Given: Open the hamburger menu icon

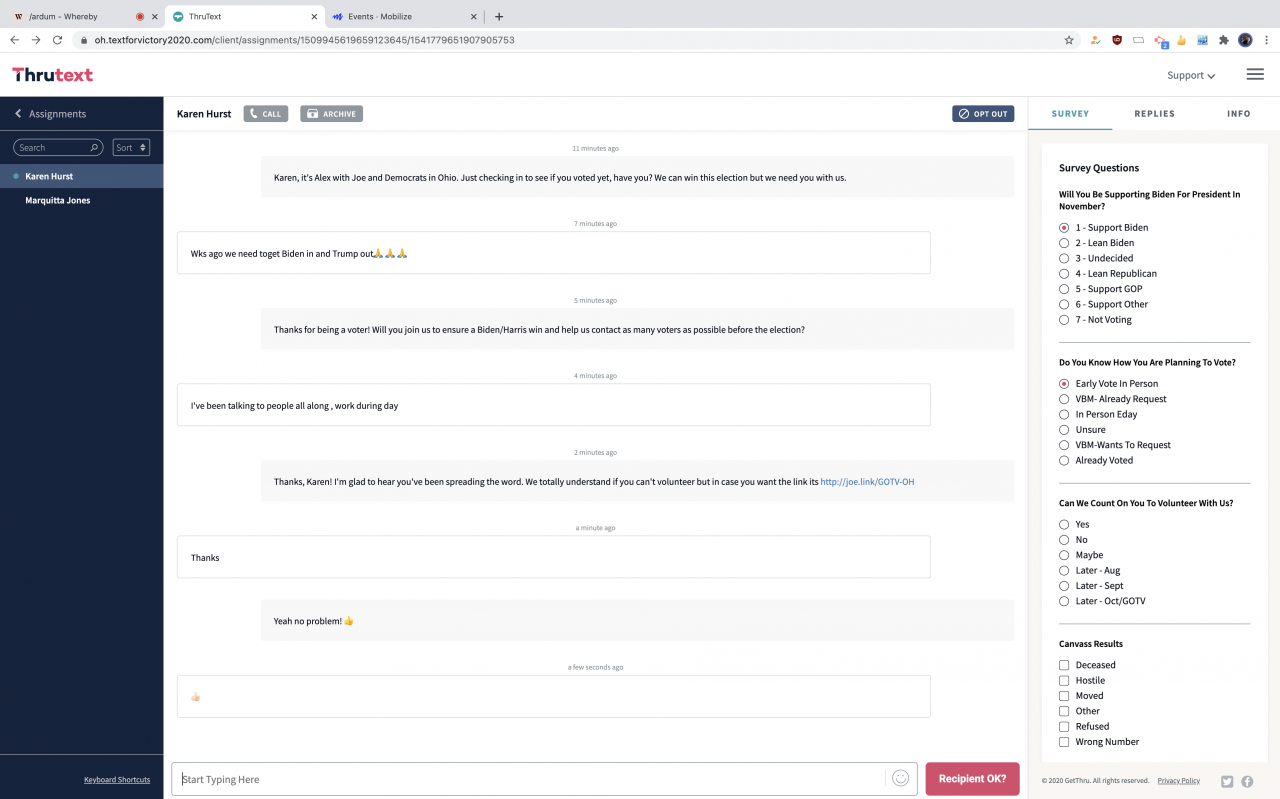Looking at the screenshot, I should 1255,74.
